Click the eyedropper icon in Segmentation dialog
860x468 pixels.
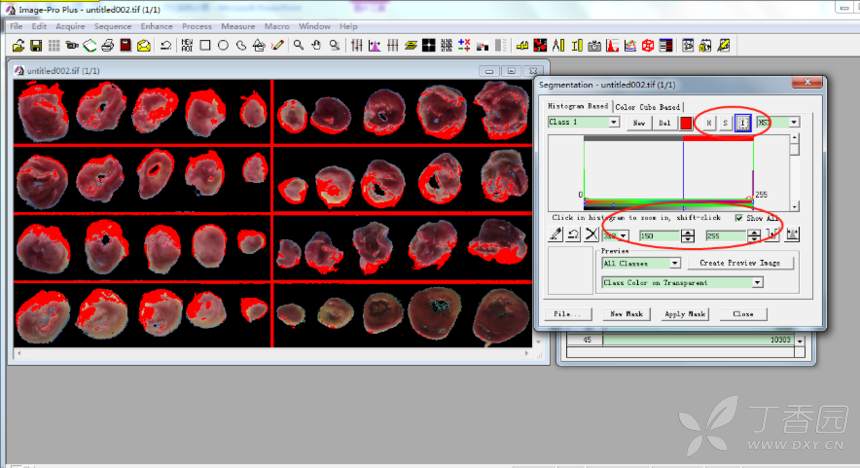pyautogui.click(x=557, y=235)
